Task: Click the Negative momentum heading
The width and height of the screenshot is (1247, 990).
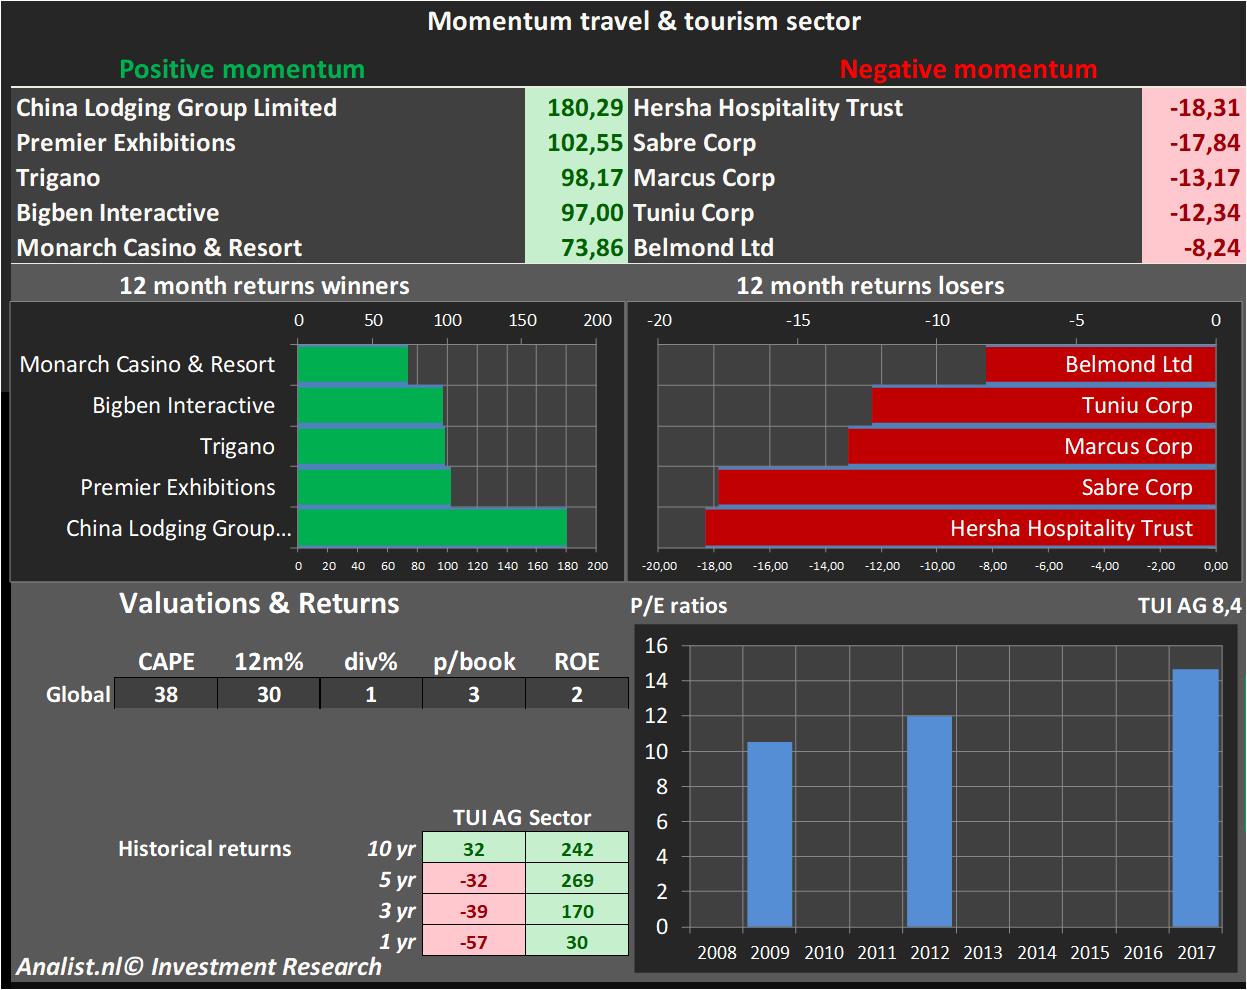Action: coord(968,69)
